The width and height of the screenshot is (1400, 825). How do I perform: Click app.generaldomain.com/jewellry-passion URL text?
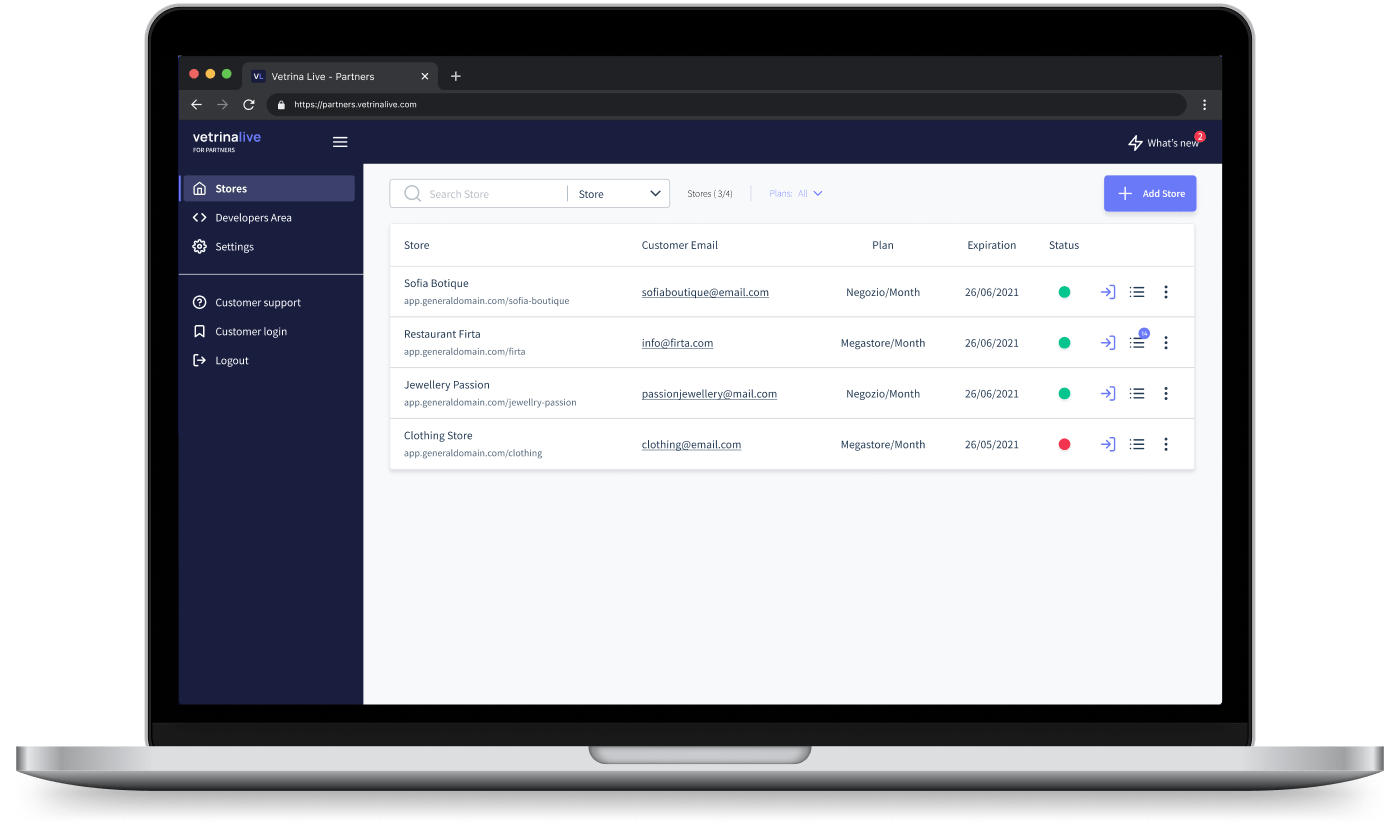point(490,403)
